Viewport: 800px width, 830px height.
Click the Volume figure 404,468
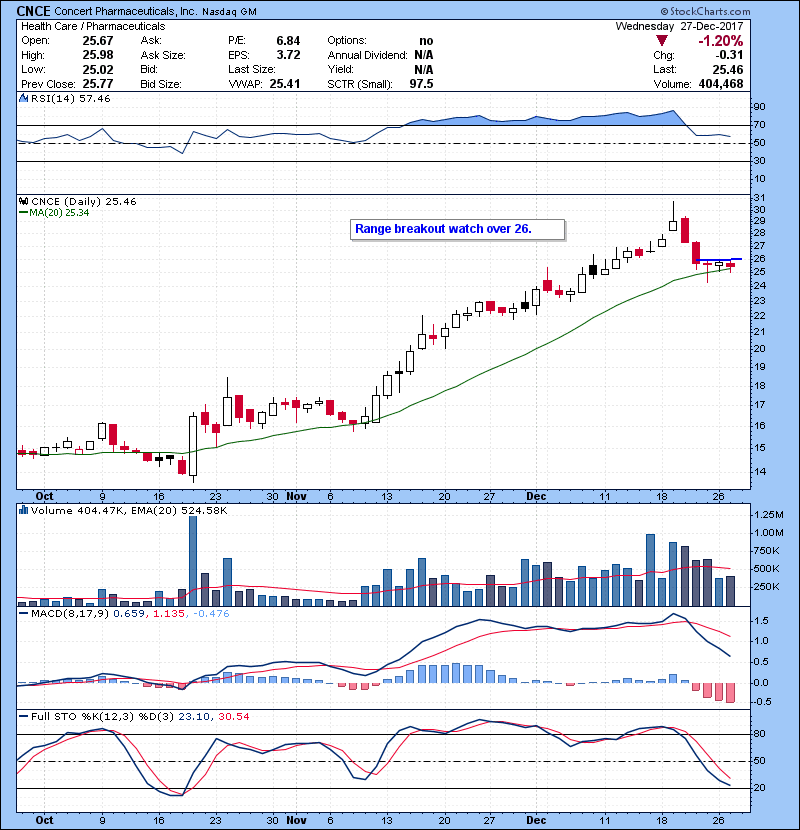tap(721, 84)
